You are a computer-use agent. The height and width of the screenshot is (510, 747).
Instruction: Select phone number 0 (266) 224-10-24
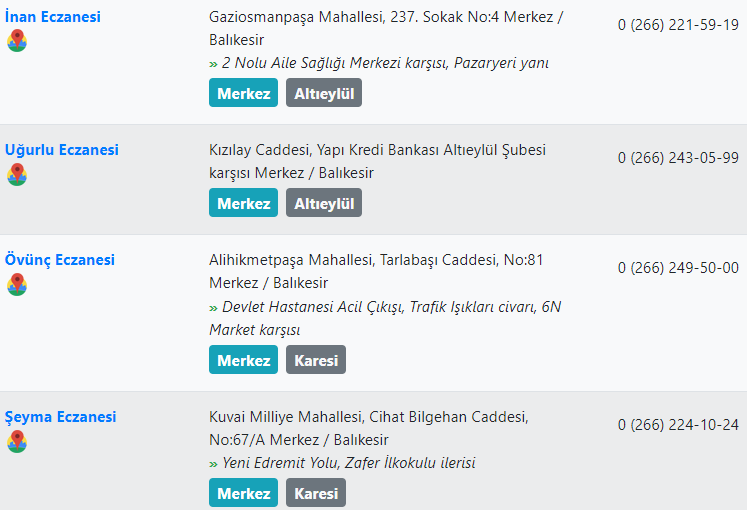[678, 425]
